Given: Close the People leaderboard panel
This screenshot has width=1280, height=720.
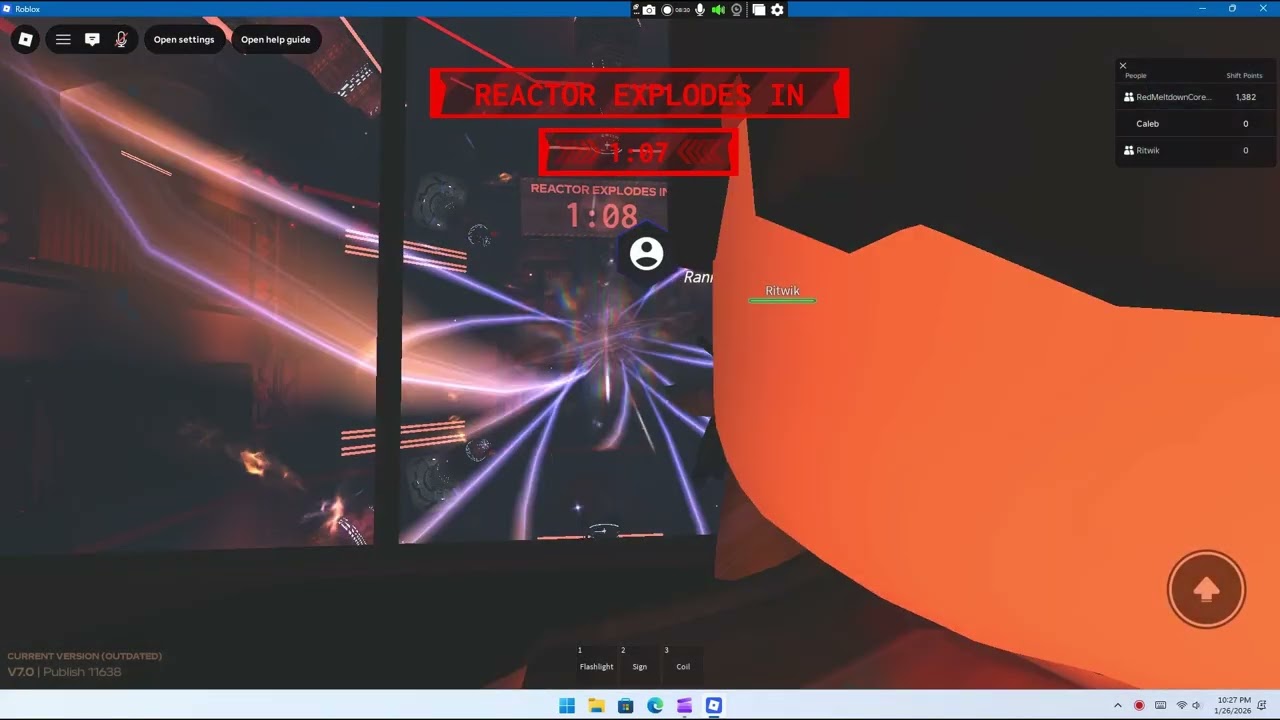Looking at the screenshot, I should (x=1123, y=66).
